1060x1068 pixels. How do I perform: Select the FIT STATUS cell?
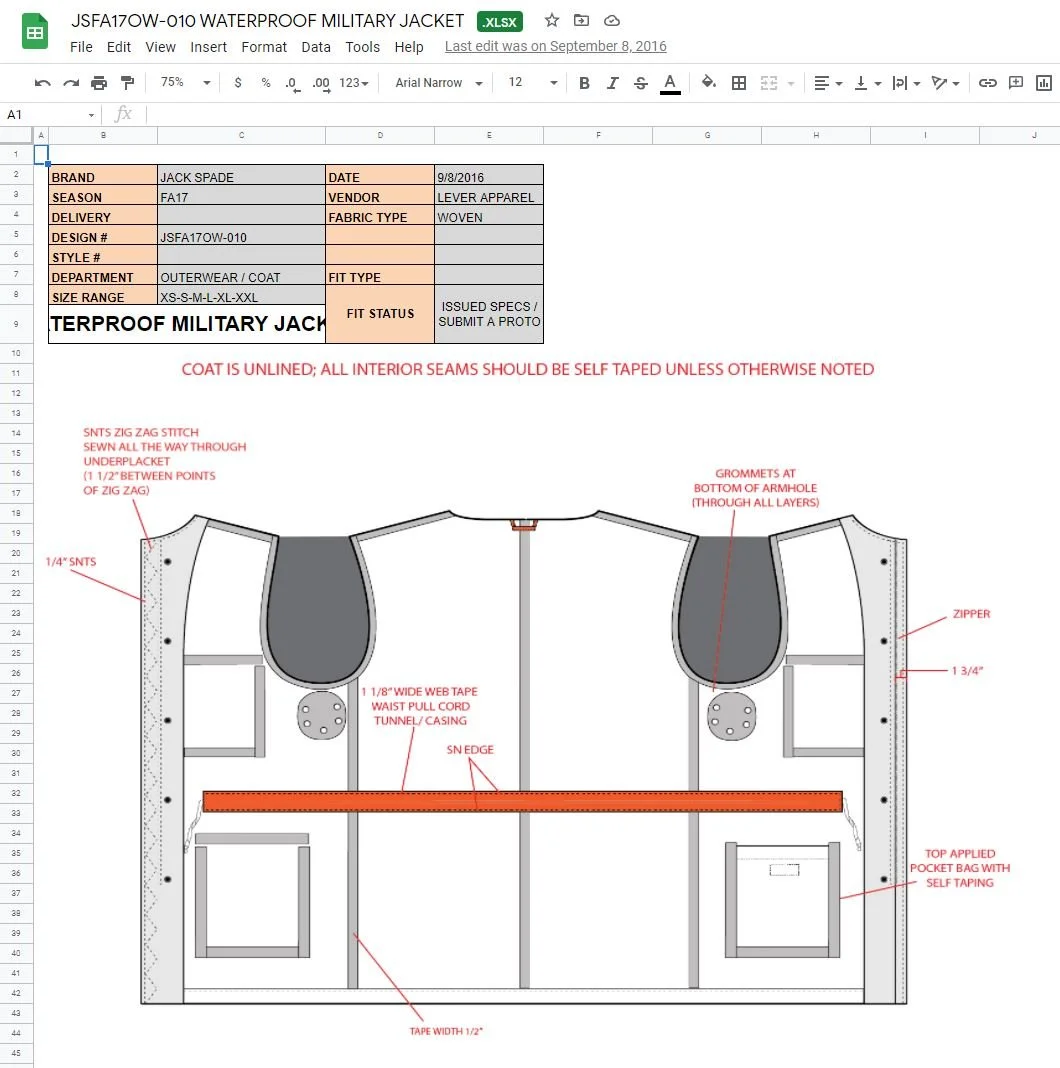click(x=380, y=314)
